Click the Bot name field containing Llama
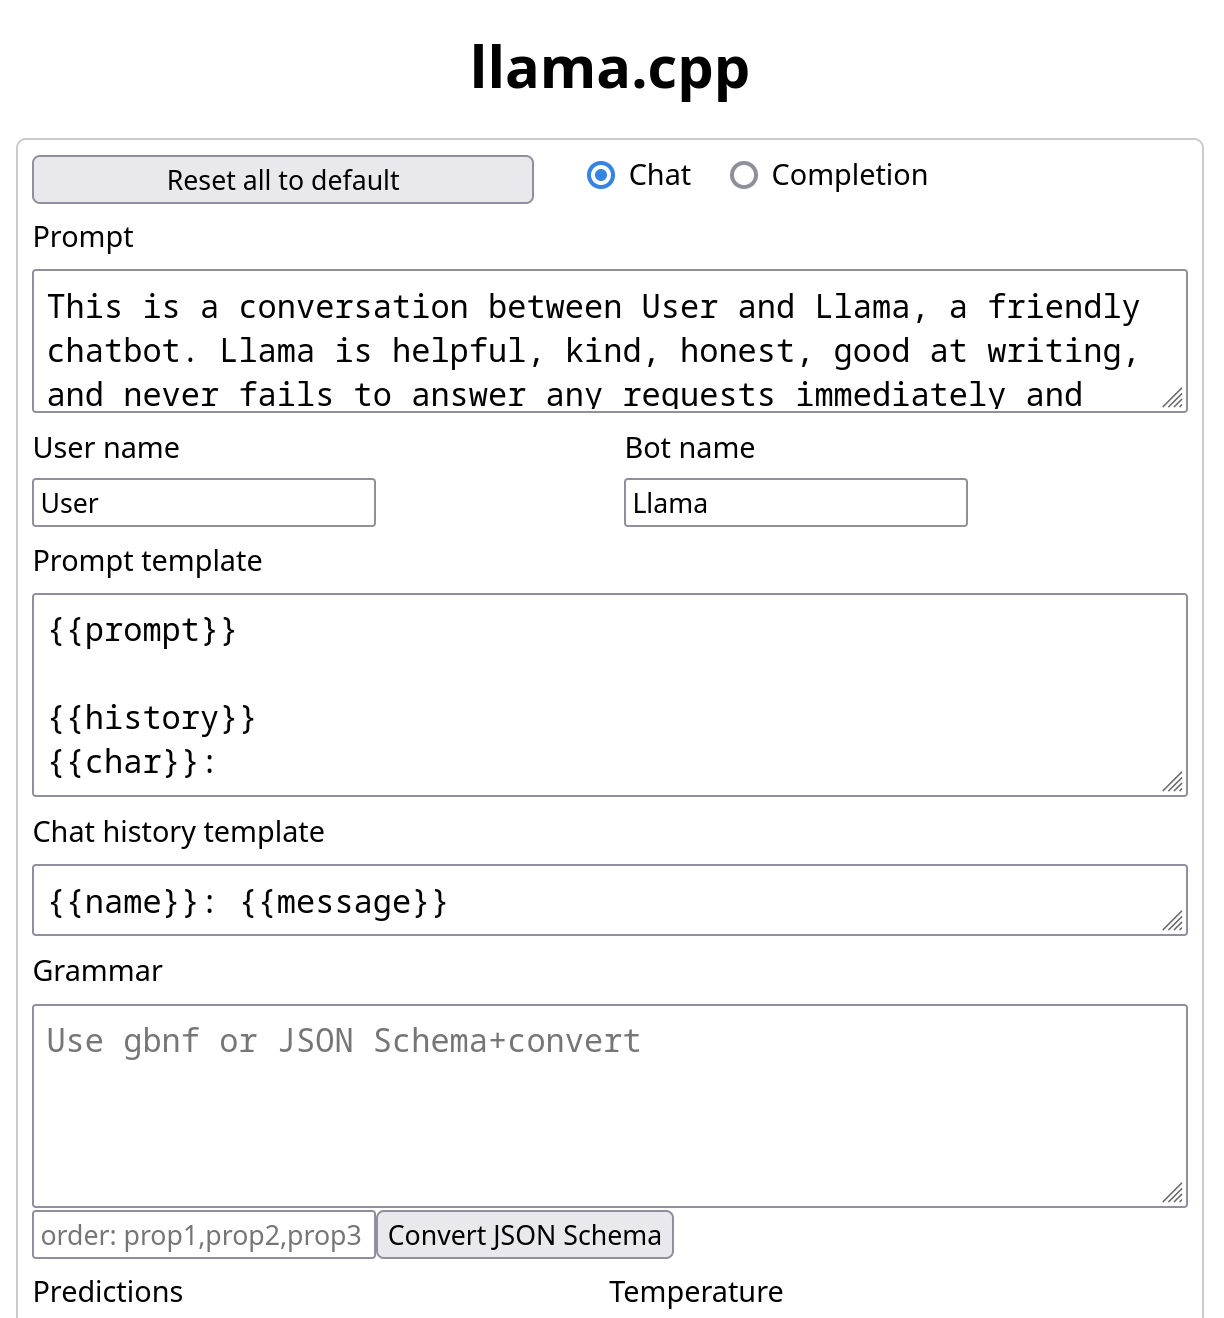The width and height of the screenshot is (1224, 1318). 796,503
